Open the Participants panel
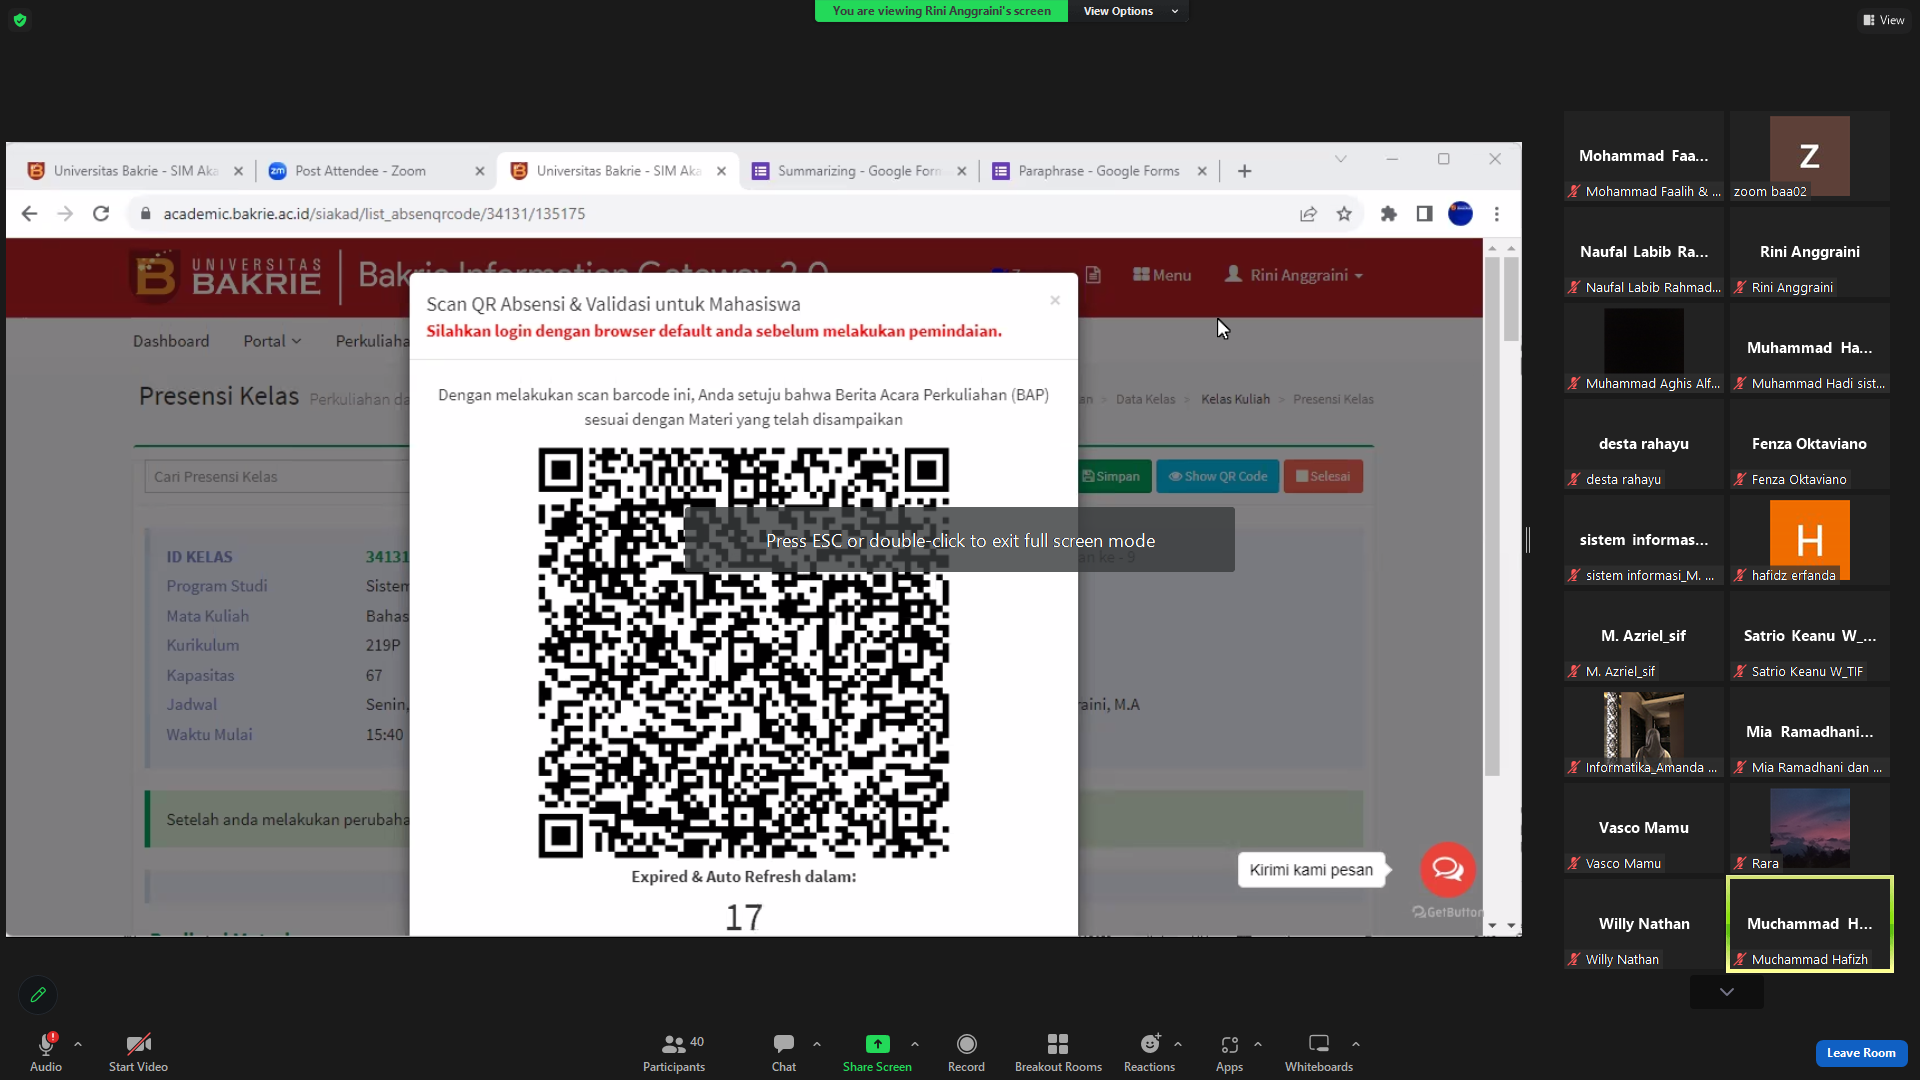The height and width of the screenshot is (1080, 1920). 674,1051
